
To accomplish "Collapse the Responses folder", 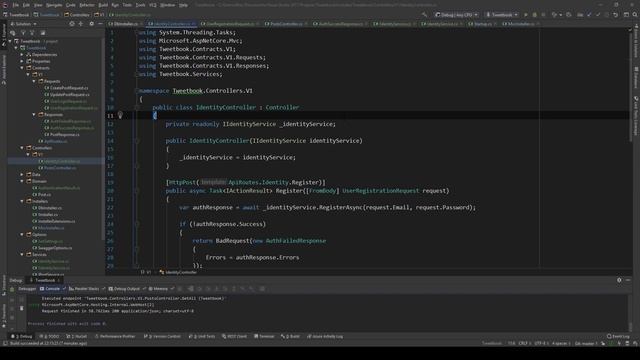I will [x=34, y=115].
